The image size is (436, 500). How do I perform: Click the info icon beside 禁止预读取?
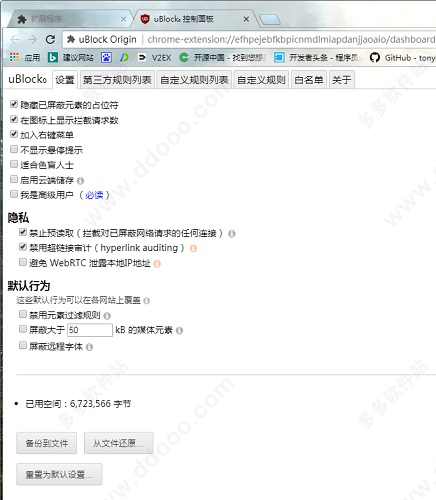point(232,234)
